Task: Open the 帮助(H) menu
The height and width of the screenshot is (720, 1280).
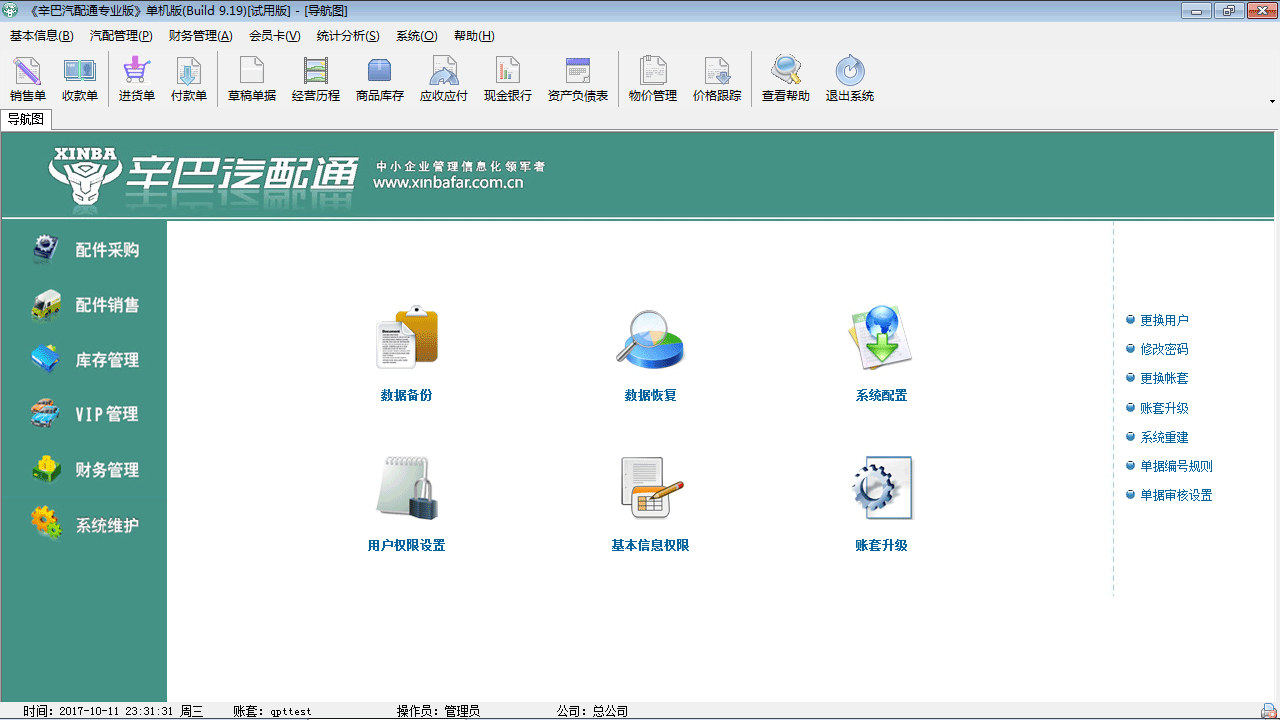Action: (x=474, y=36)
